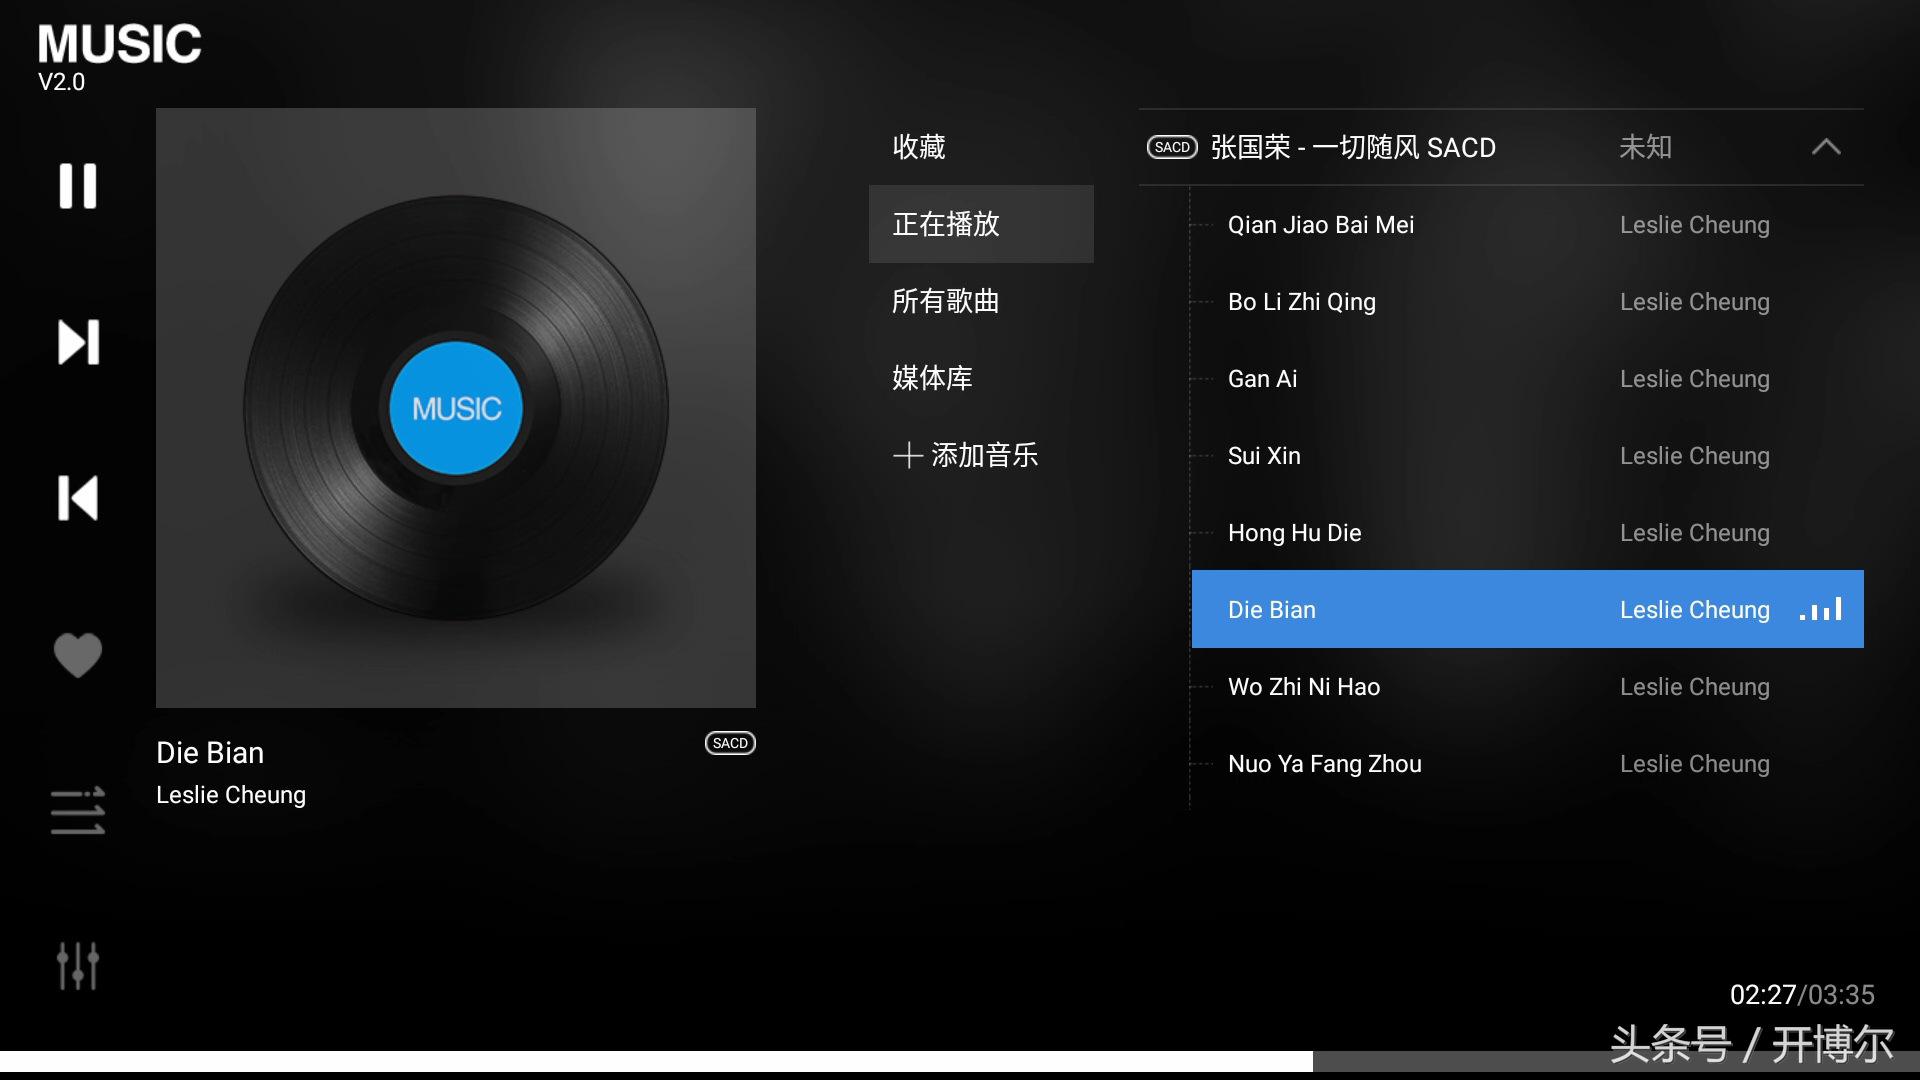Play the song Qian Jiao Bai Mei
This screenshot has width=1920, height=1080.
click(x=1527, y=225)
